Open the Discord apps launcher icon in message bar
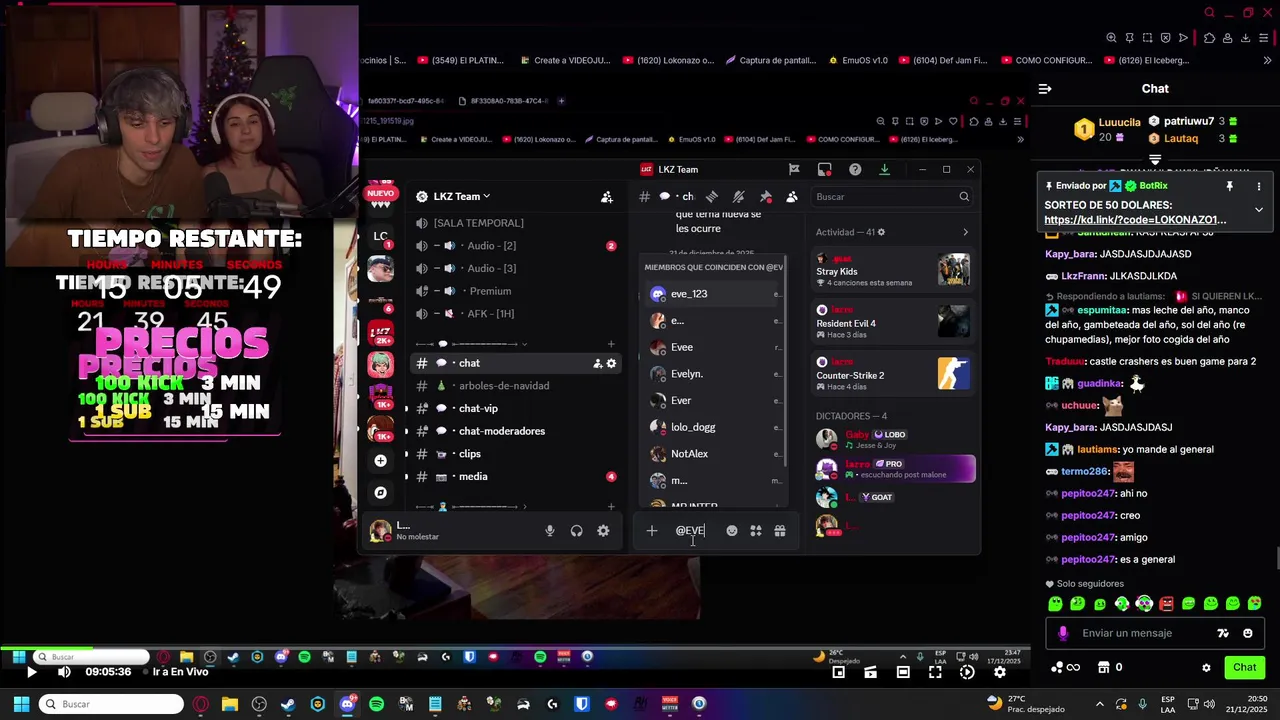Image resolution: width=1280 pixels, height=720 pixels. coord(756,531)
